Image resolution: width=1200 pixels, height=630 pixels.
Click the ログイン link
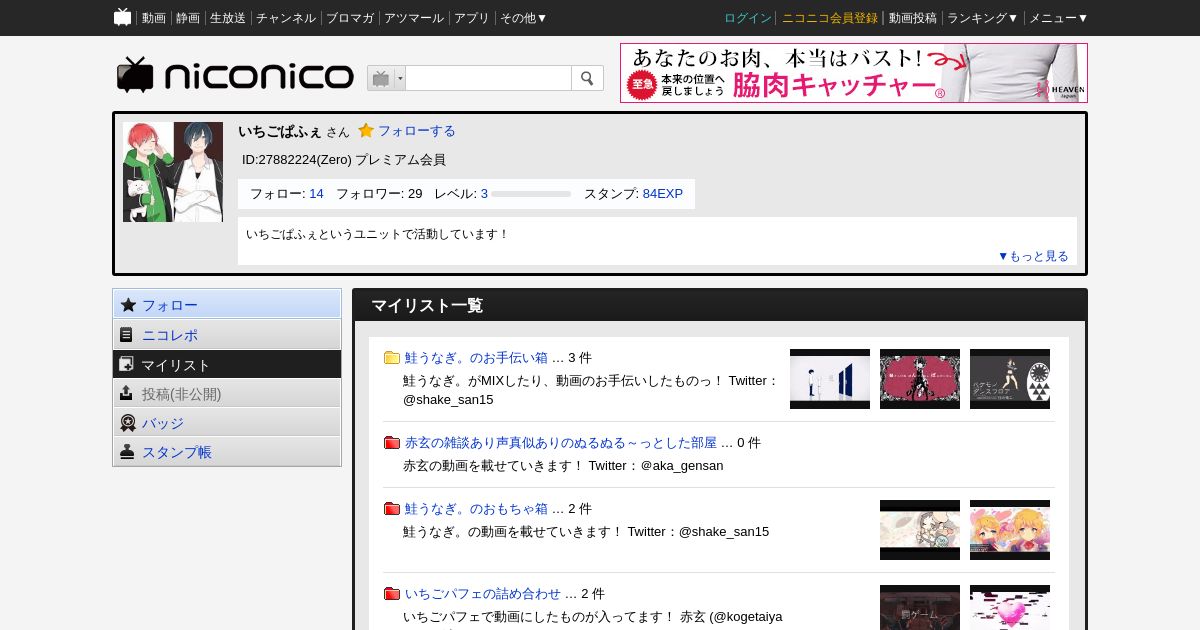click(748, 18)
